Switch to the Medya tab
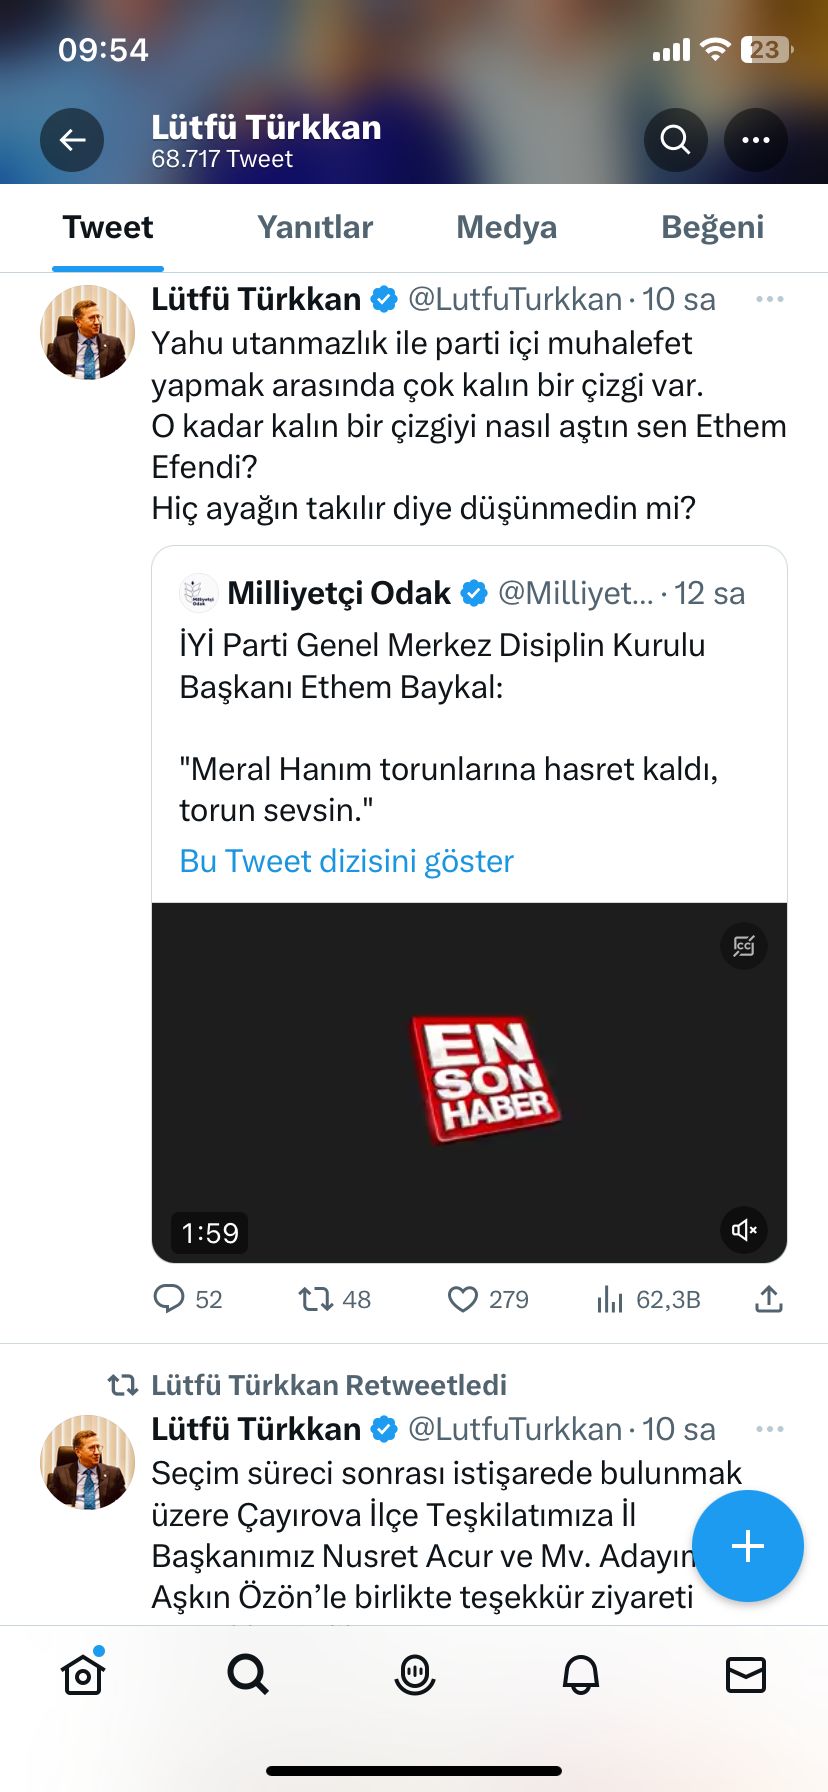 tap(506, 227)
